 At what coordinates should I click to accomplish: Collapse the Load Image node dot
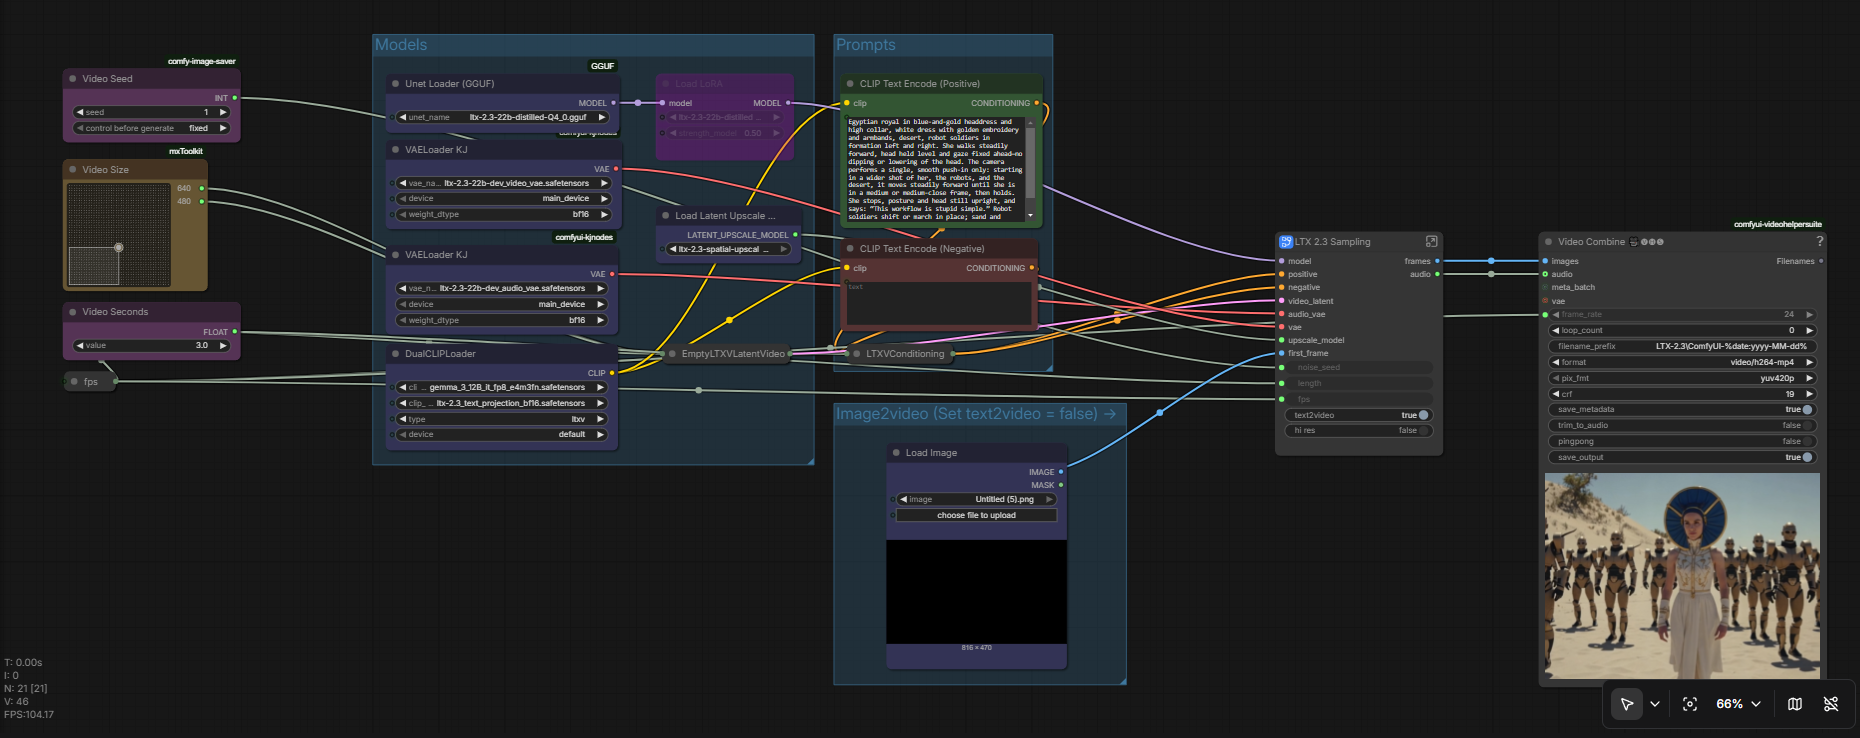pyautogui.click(x=896, y=453)
